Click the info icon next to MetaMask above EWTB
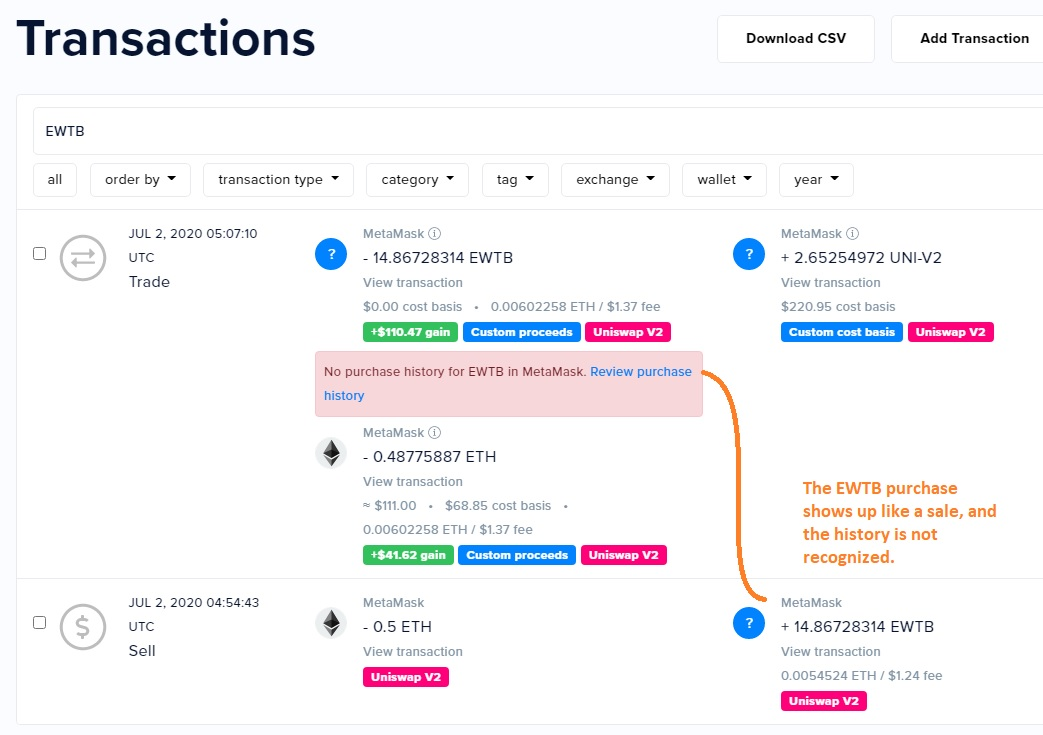The image size is (1043, 735). [x=434, y=233]
